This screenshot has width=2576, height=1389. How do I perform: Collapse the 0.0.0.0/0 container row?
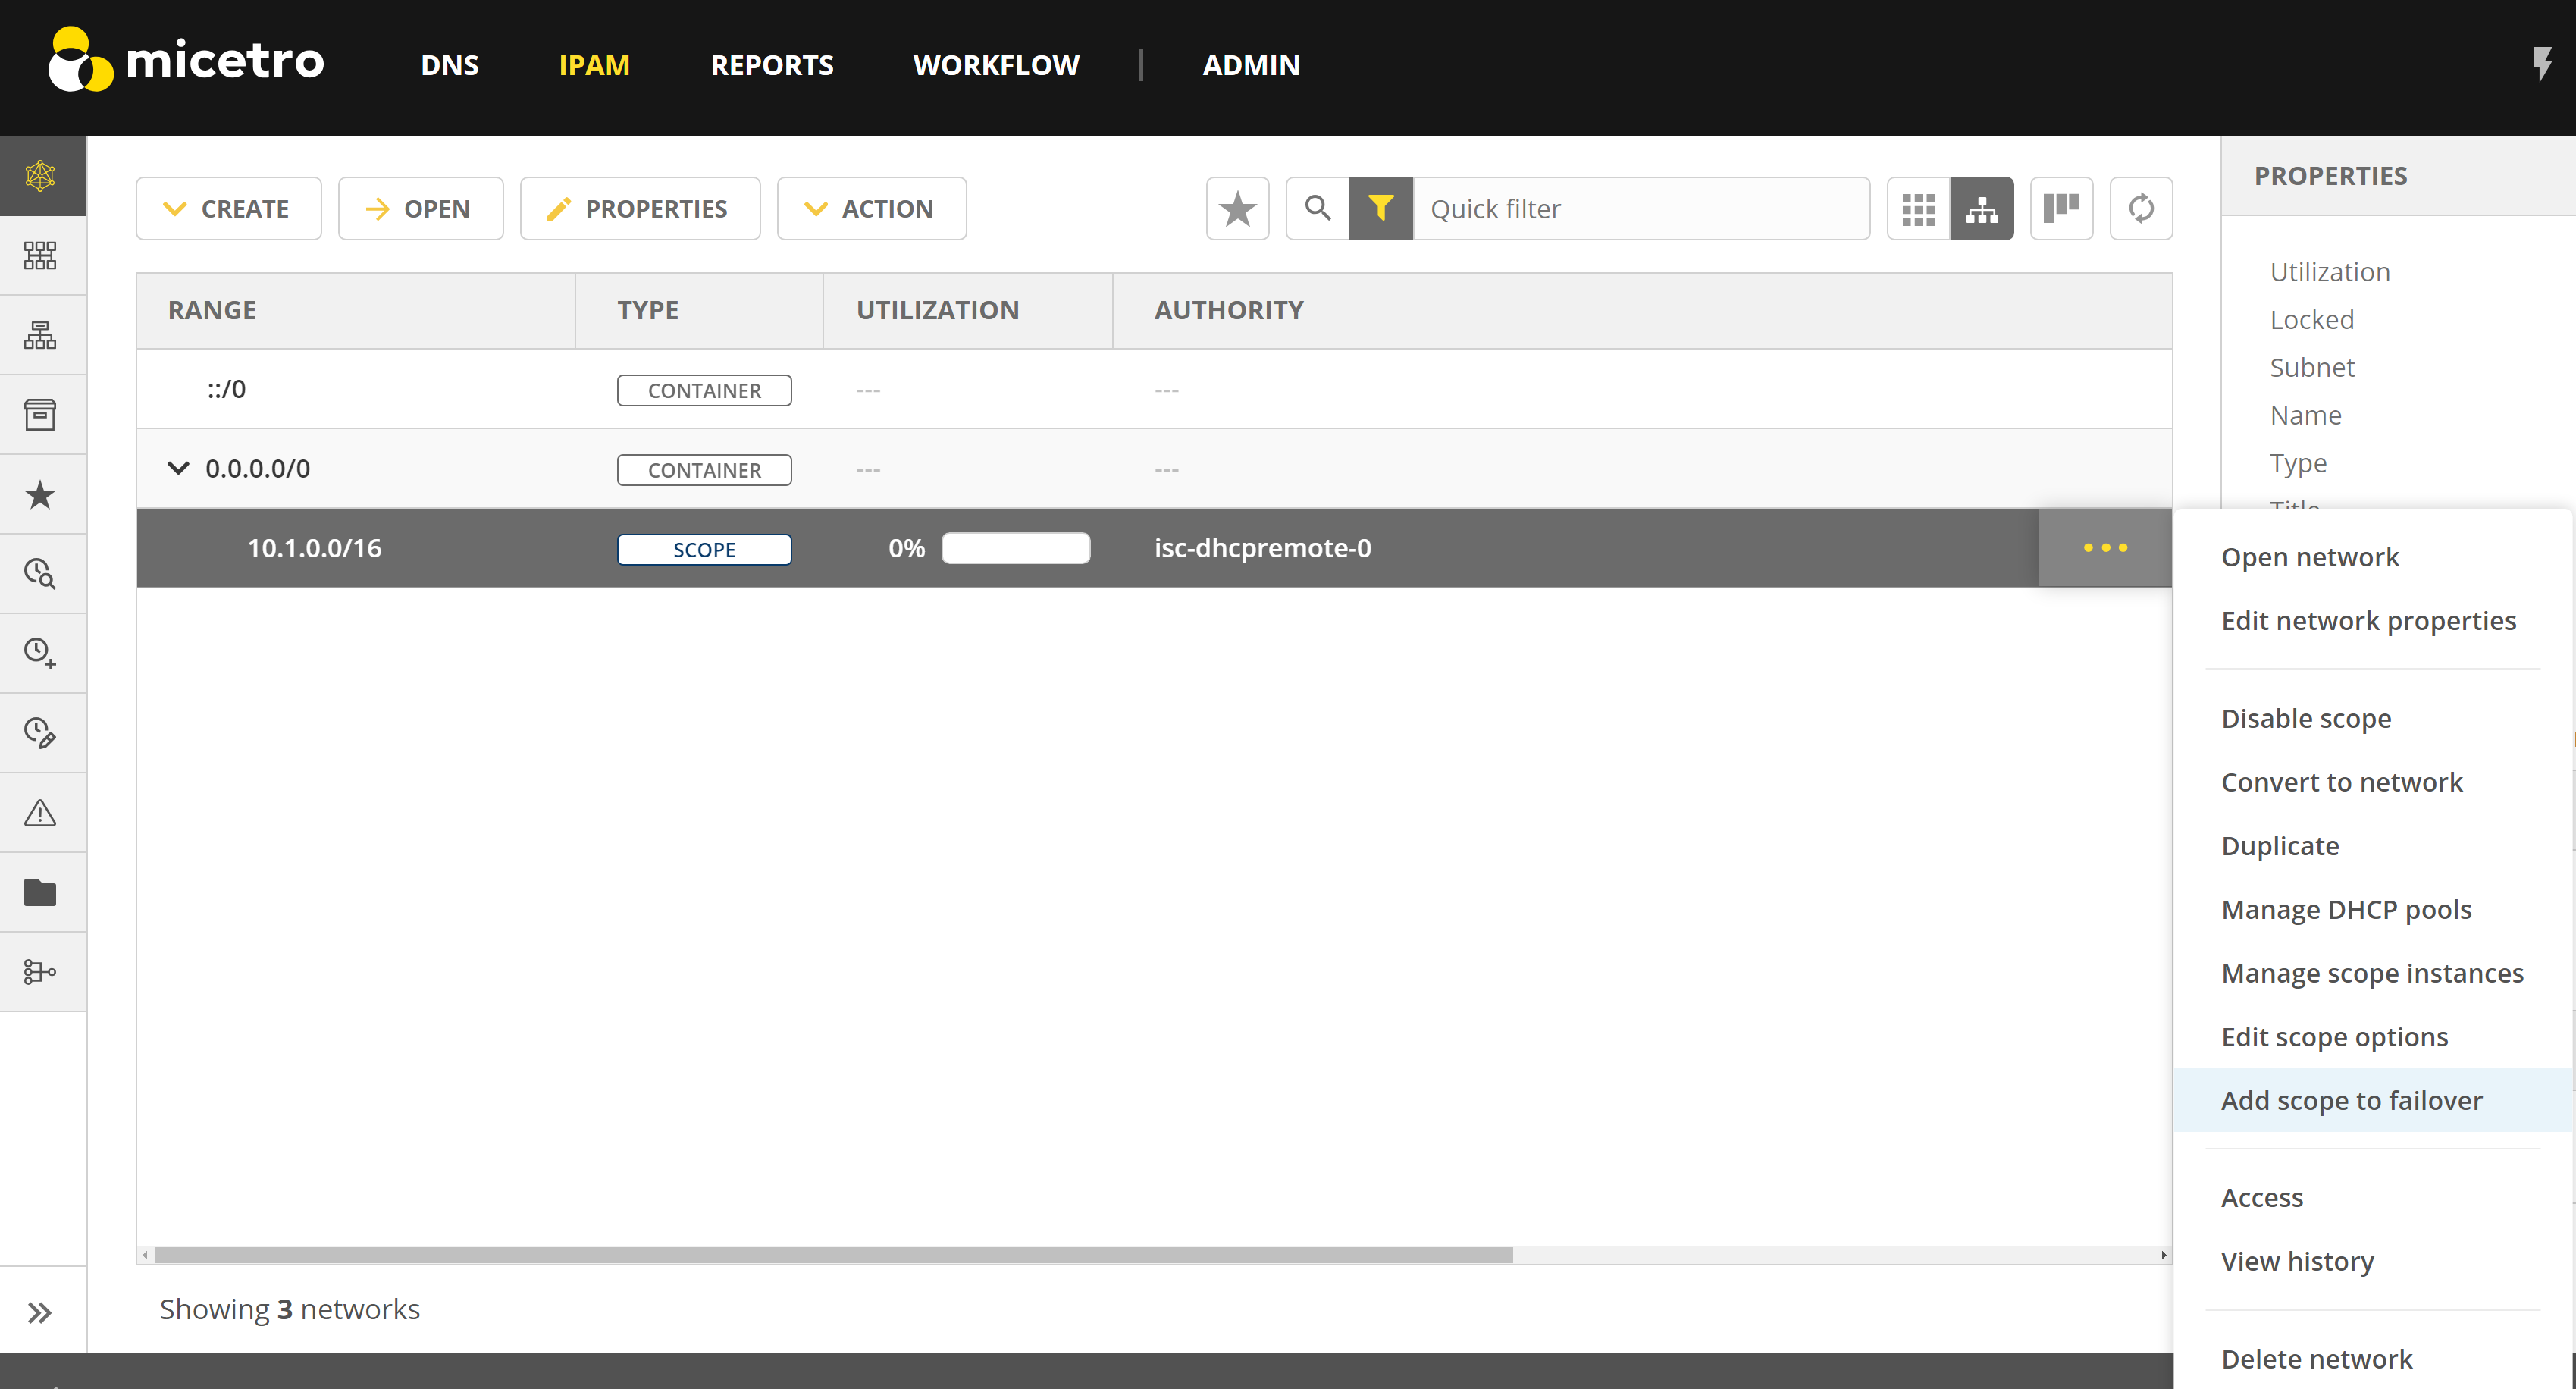coord(178,468)
